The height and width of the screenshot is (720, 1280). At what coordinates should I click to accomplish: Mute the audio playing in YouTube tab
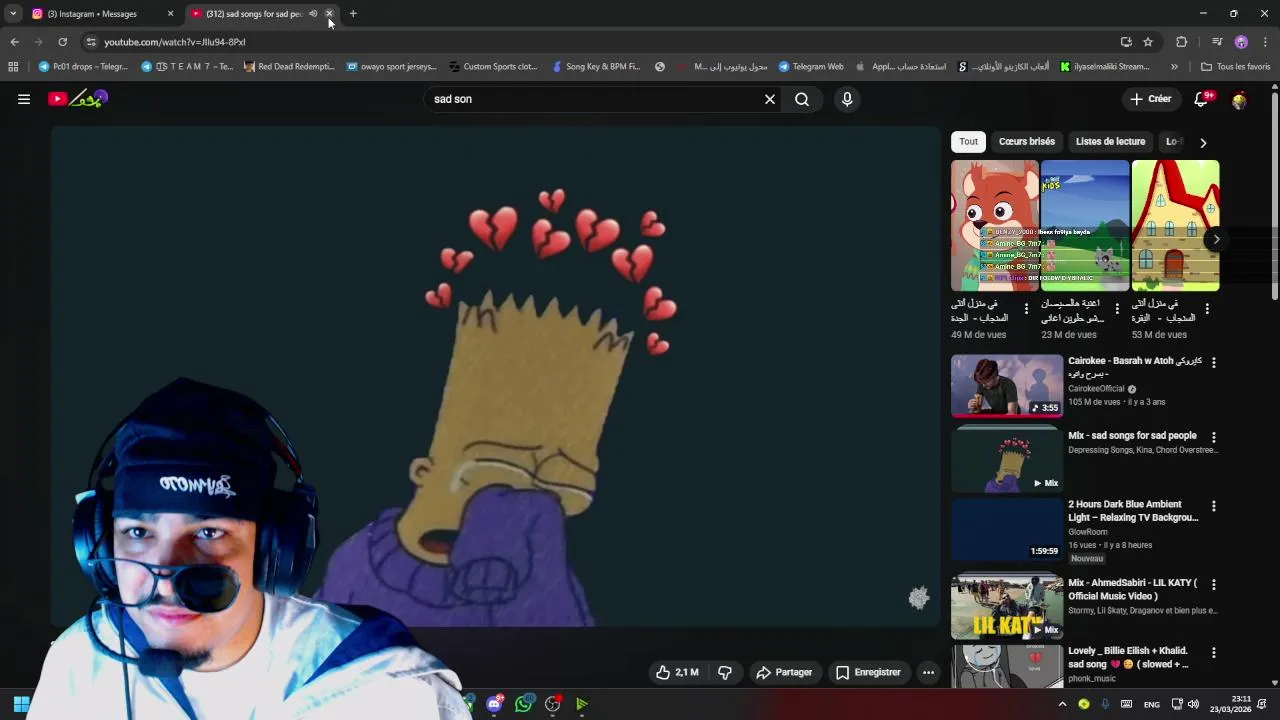[313, 14]
